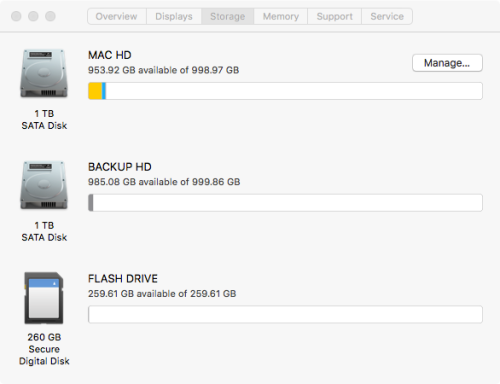Screen dimensions: 500x384
Task: Switch to the Displays tab
Action: [174, 16]
